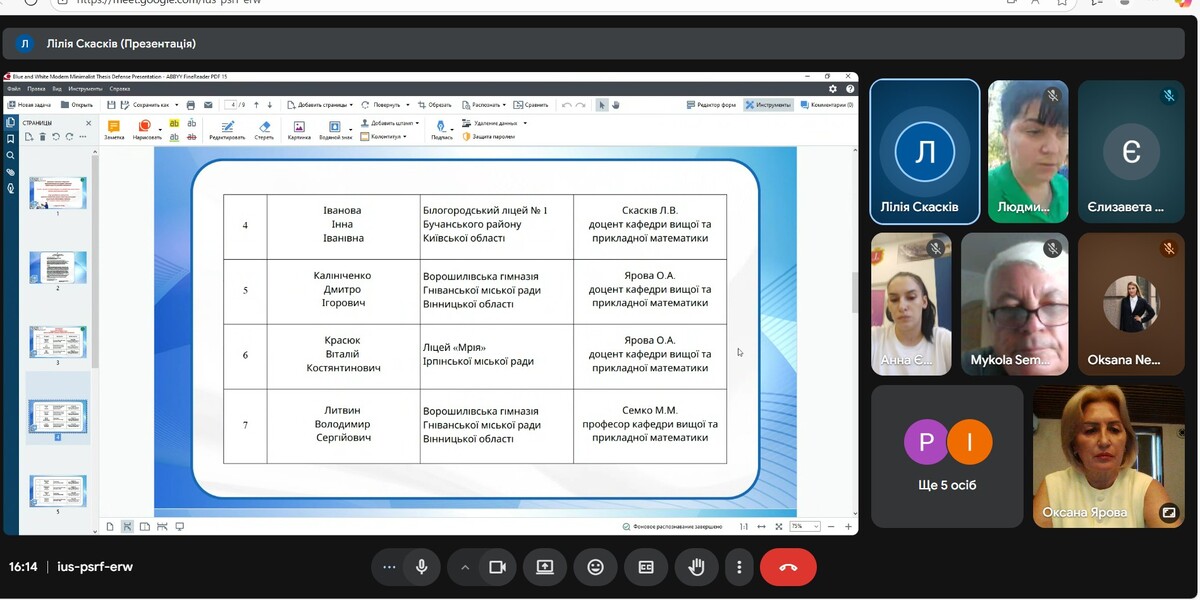Open the emoji reactions button
The width and height of the screenshot is (1200, 600).
596,567
